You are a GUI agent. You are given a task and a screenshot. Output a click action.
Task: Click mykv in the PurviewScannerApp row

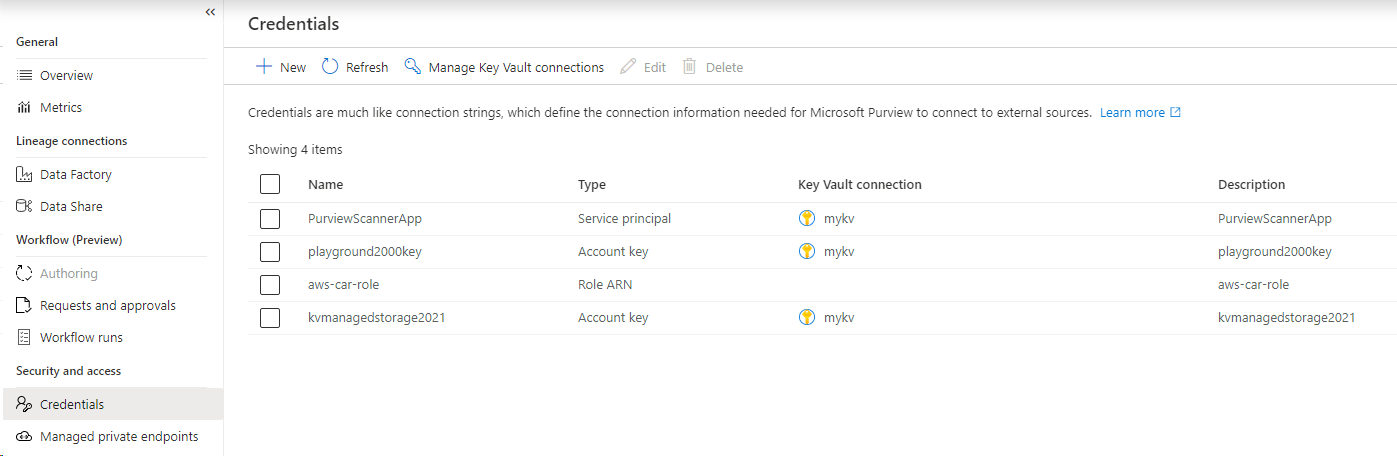click(x=839, y=218)
